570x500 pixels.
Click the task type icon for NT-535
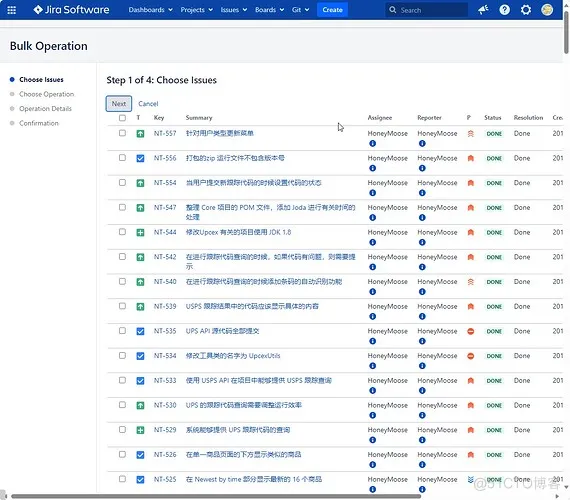click(x=140, y=331)
